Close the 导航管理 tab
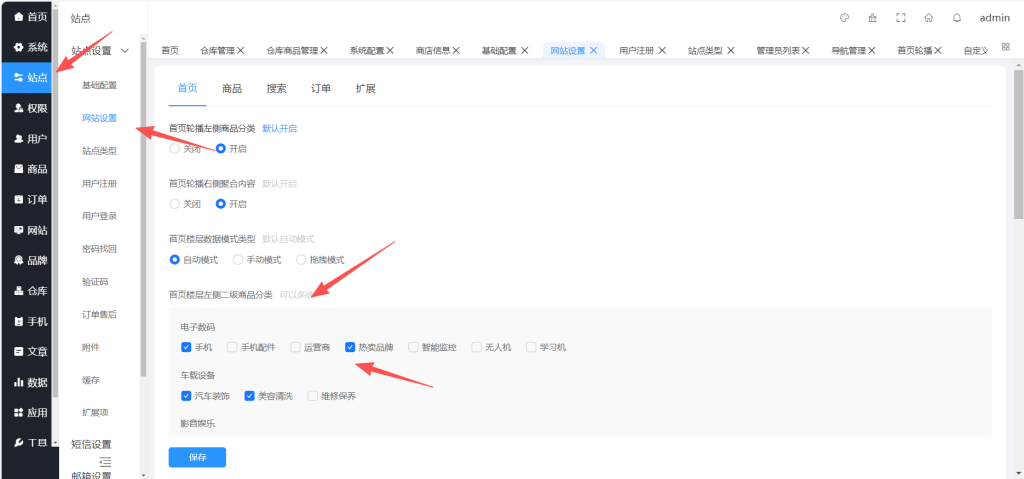The height and width of the screenshot is (479, 1024). pos(871,50)
